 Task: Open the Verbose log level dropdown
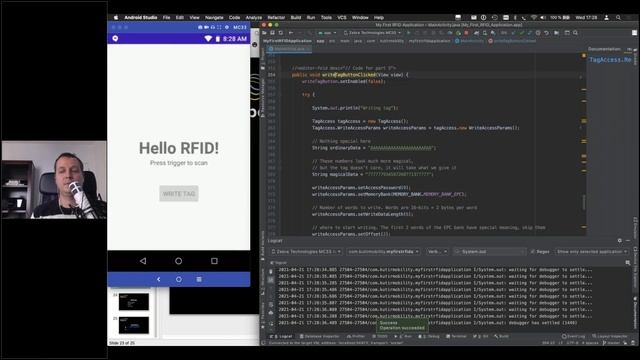[437, 251]
